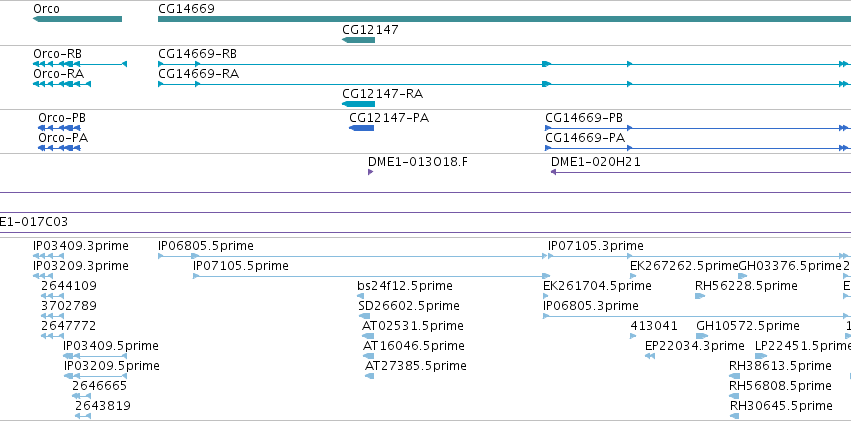
Task: Select the Orco-PB protein arrows
Action: [x=59, y=127]
